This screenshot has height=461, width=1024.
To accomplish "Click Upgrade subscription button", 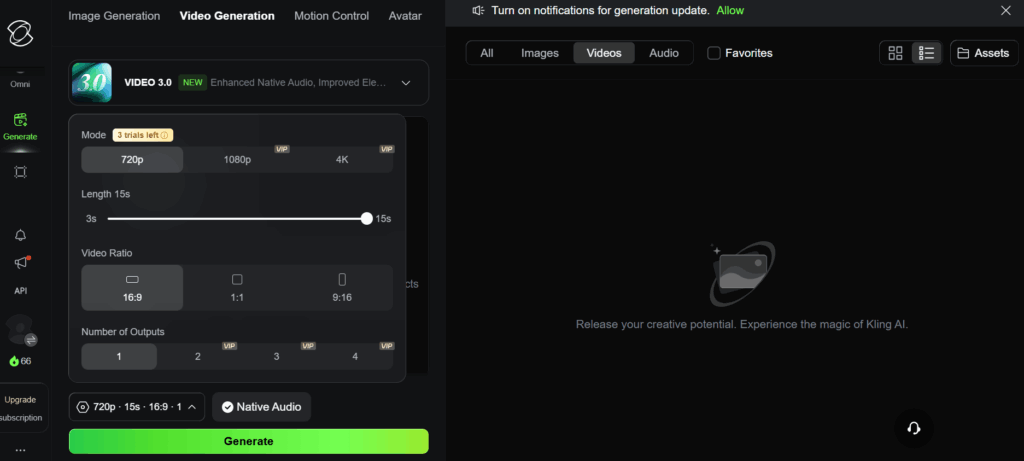I will (21, 408).
